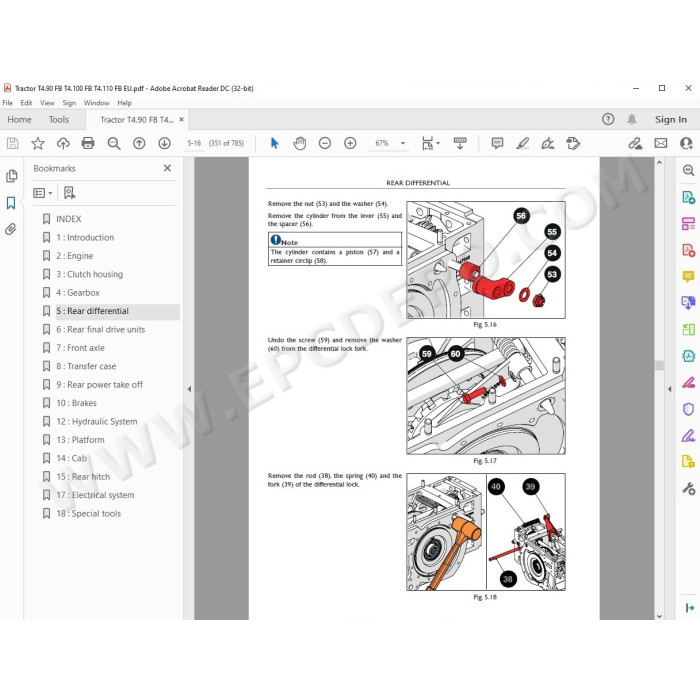Open the share with others icon
700x700 pixels.
coord(686,143)
